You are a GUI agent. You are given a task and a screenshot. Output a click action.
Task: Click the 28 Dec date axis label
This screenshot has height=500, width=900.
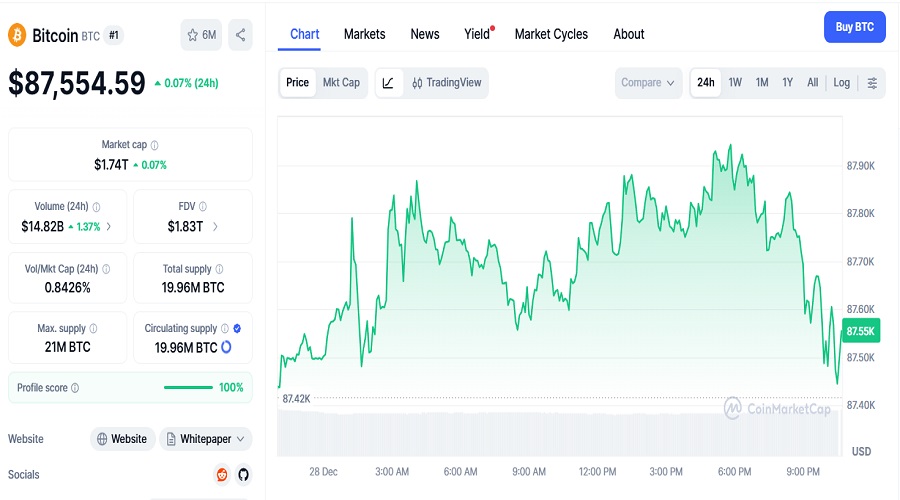(323, 472)
